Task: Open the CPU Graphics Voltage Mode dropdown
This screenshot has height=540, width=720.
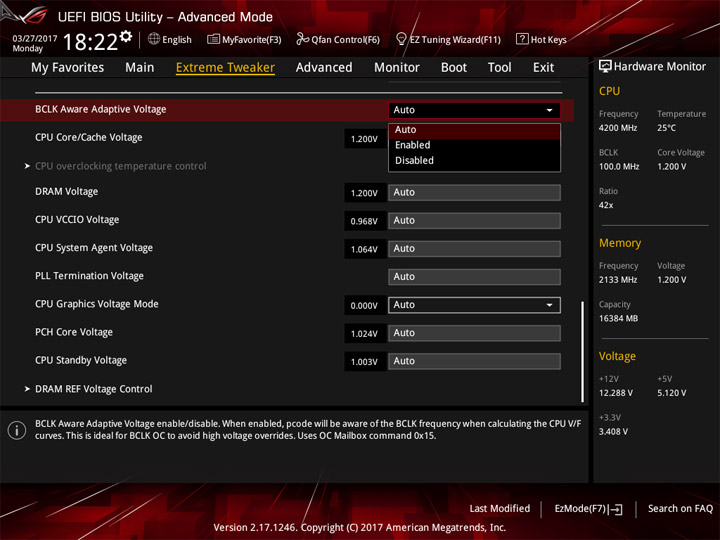Action: tap(474, 305)
